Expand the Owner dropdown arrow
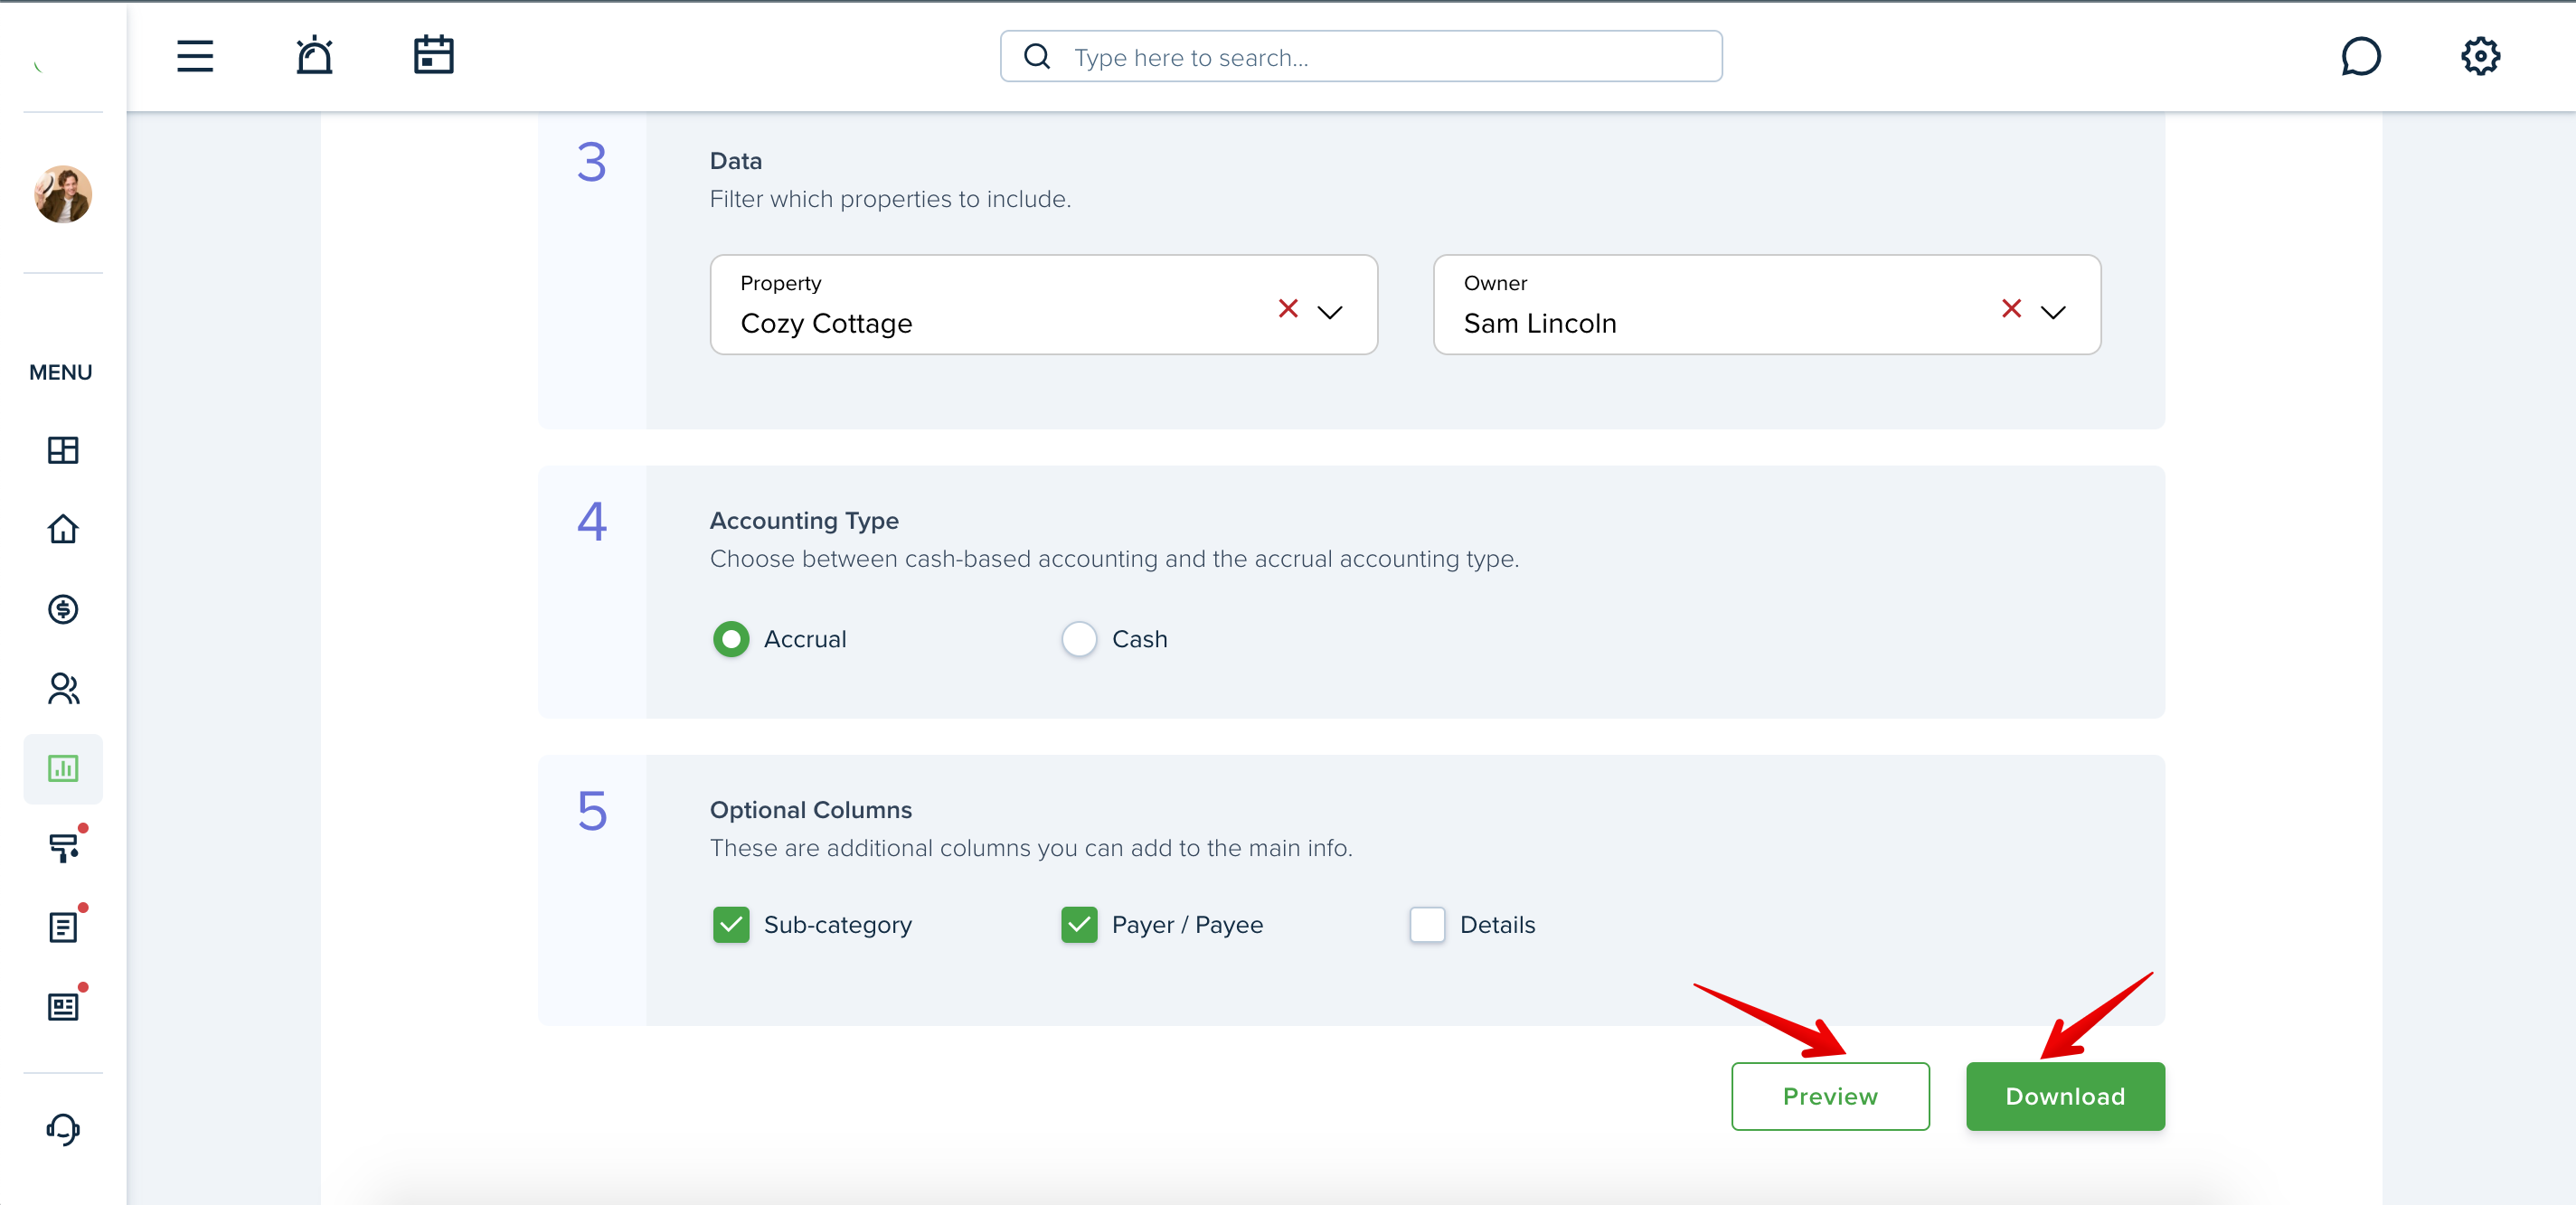 (2053, 312)
